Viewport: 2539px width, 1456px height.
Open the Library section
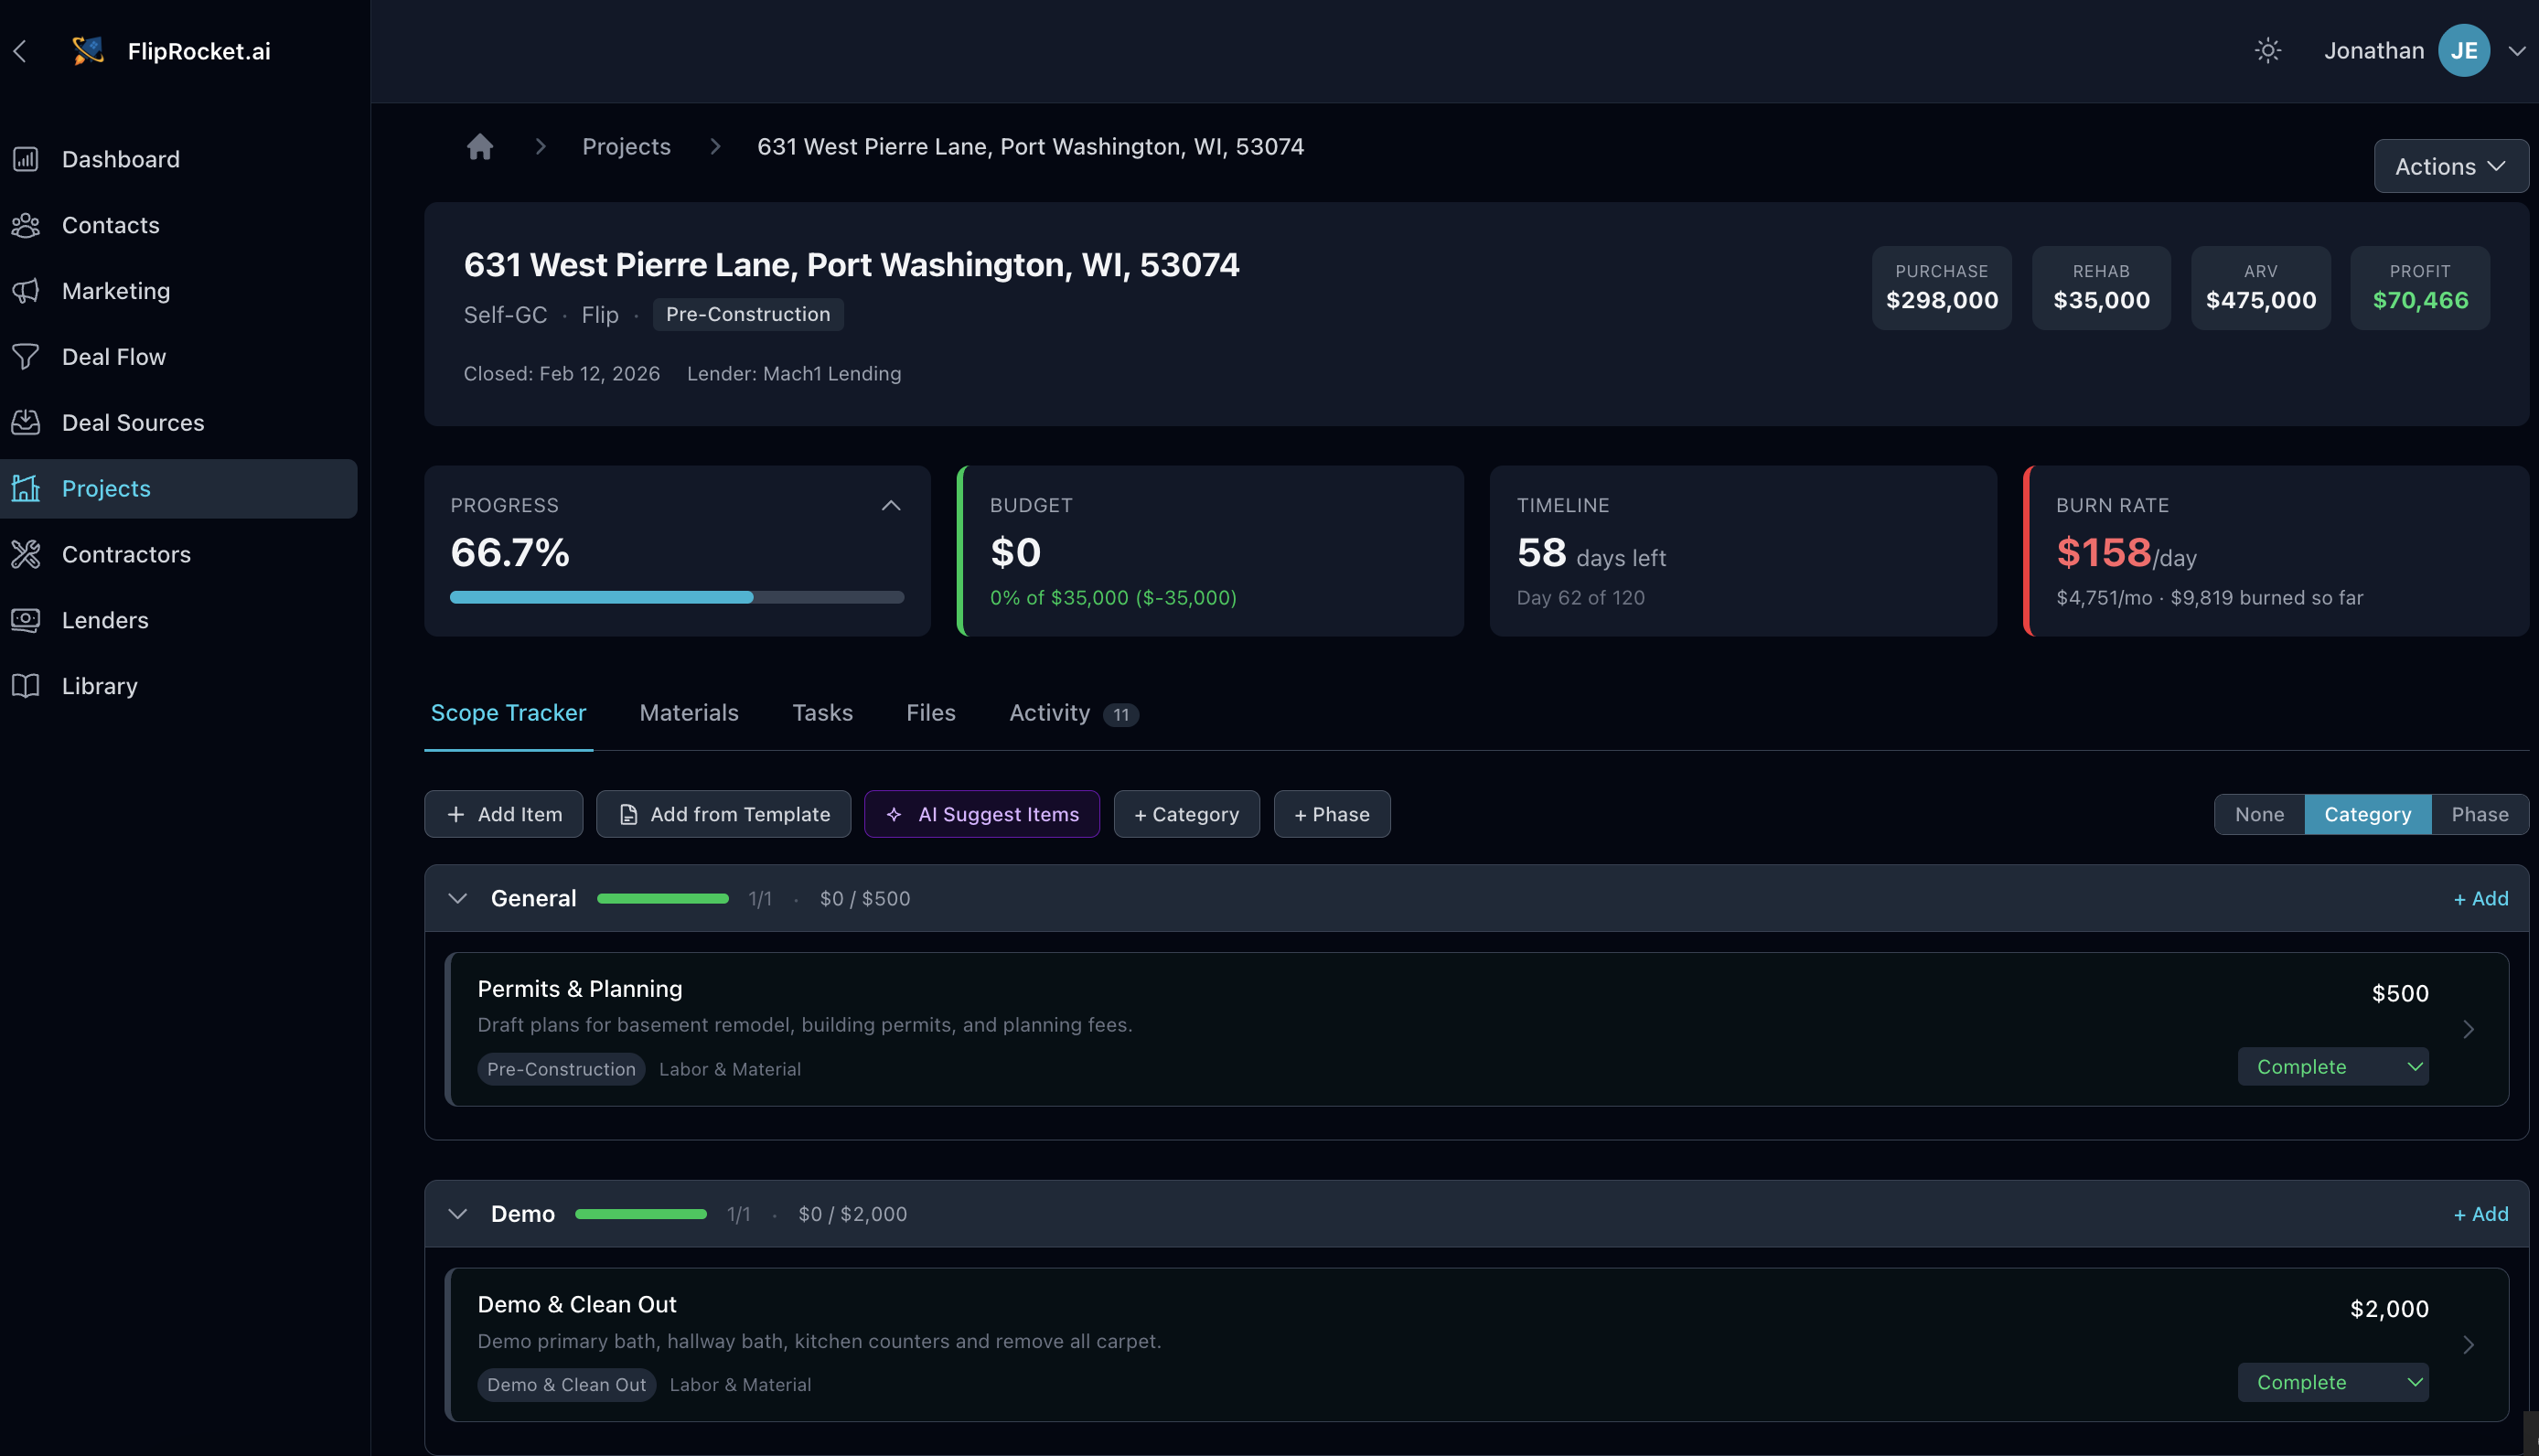click(100, 685)
